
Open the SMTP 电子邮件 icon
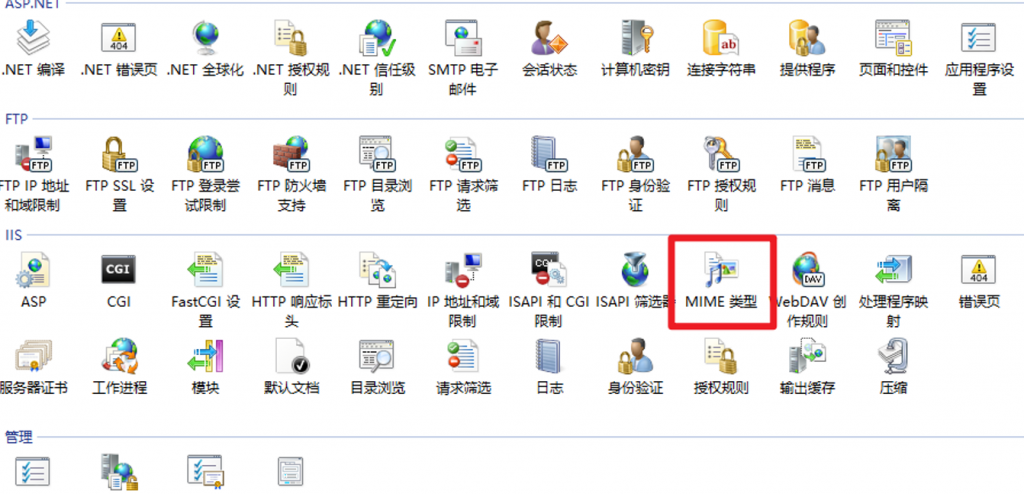(463, 40)
